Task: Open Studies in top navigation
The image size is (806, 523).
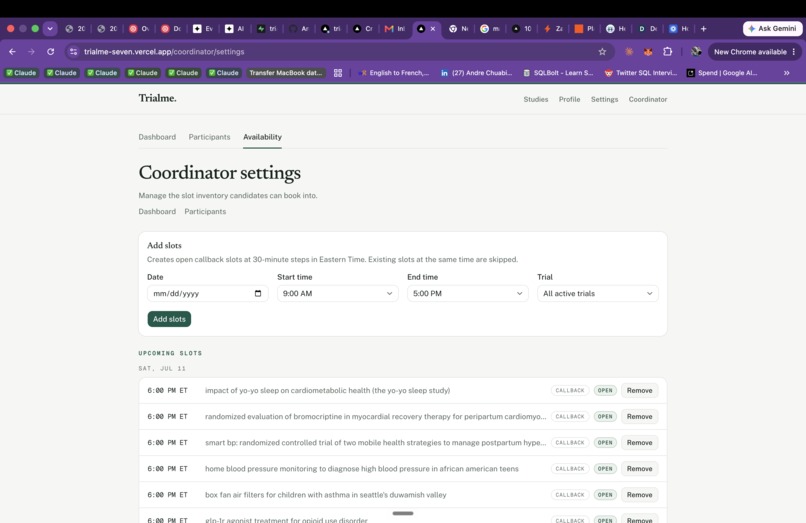Action: coord(536,99)
